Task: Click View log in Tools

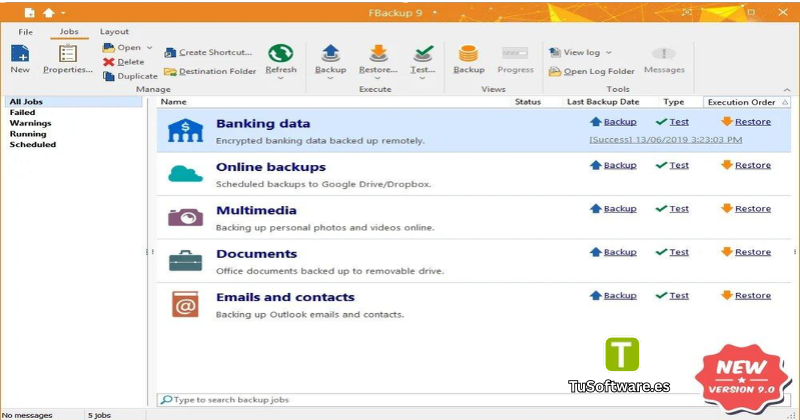Action: (x=574, y=52)
